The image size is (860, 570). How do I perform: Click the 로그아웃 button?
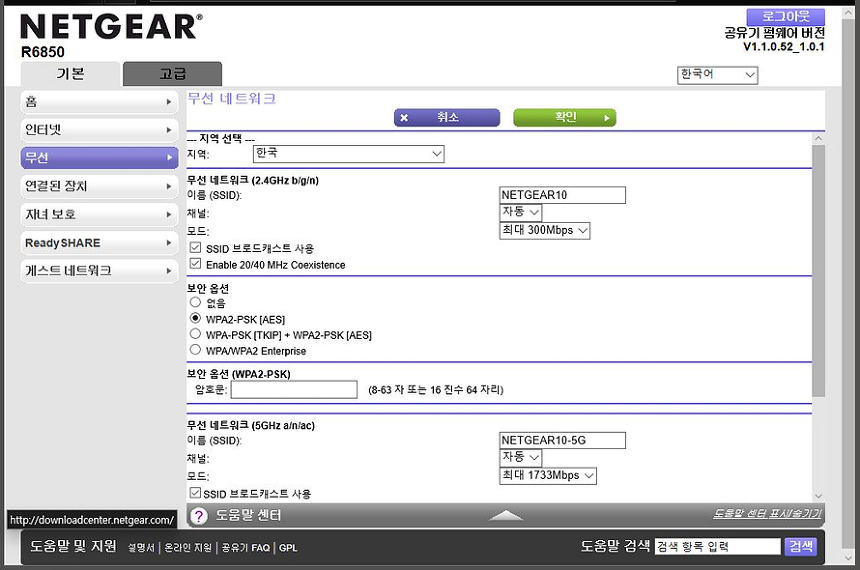coord(785,17)
